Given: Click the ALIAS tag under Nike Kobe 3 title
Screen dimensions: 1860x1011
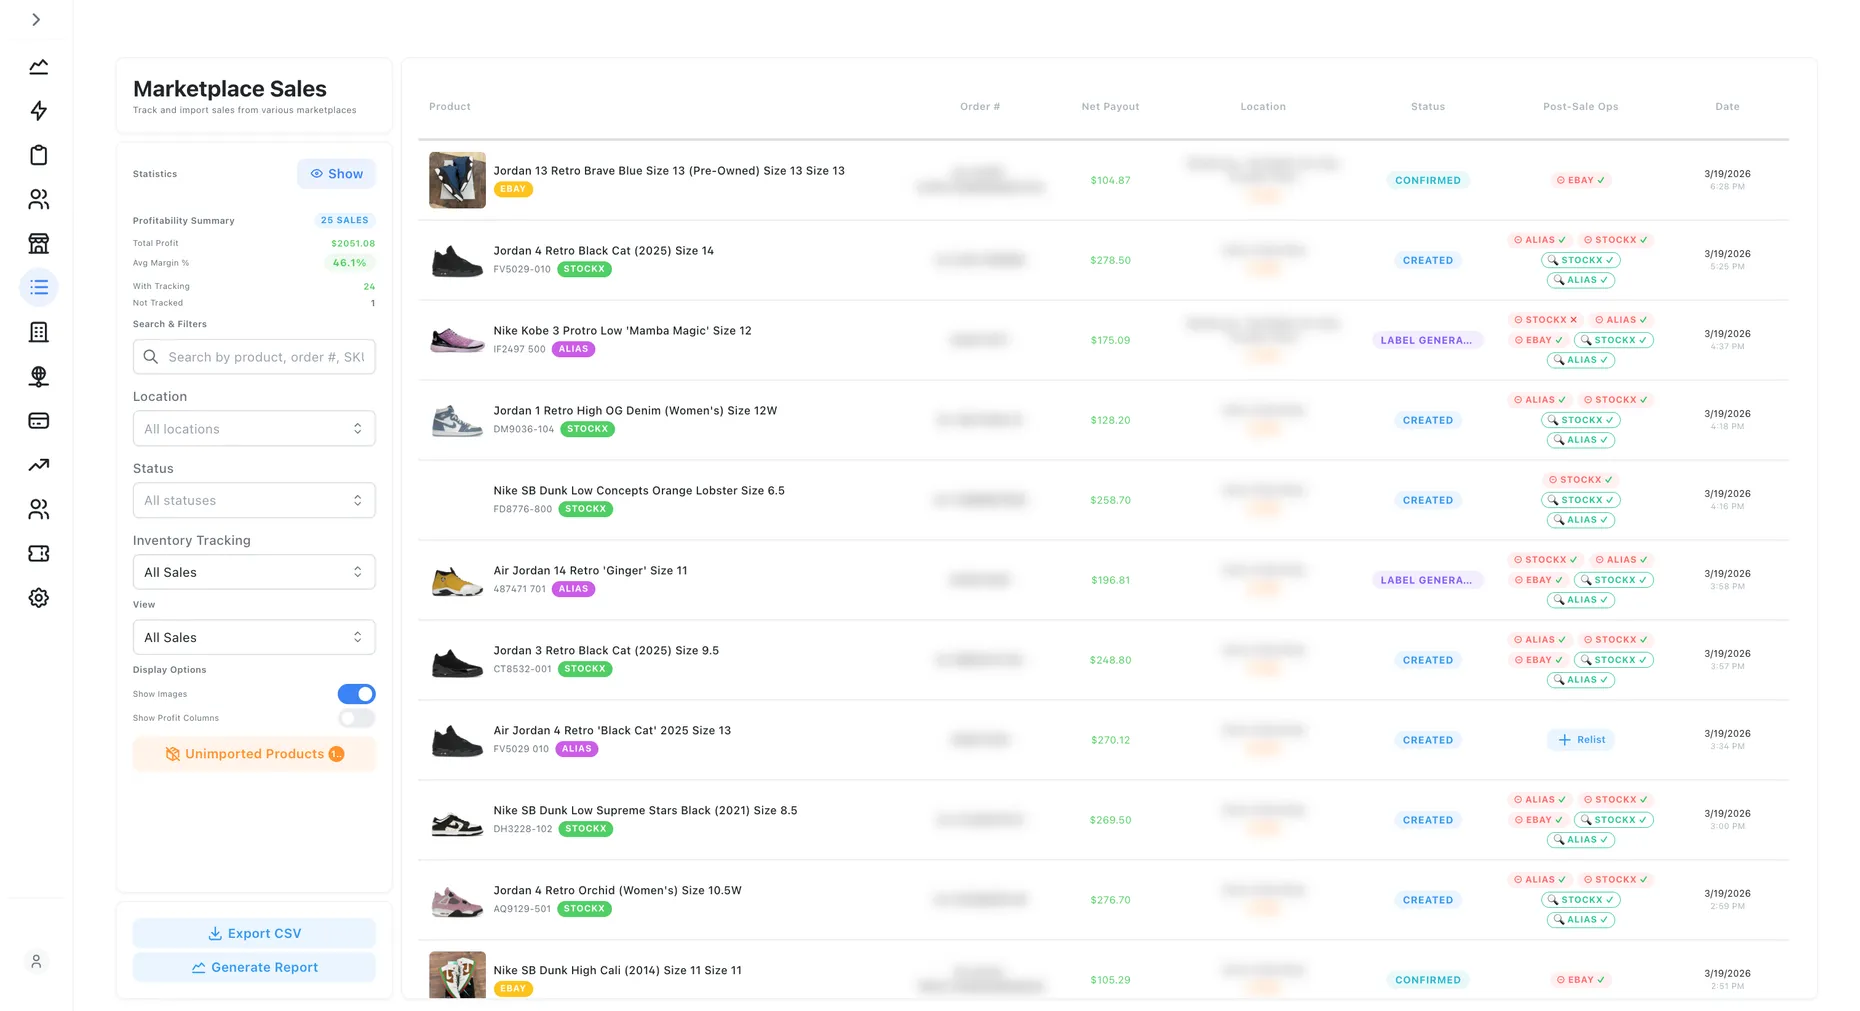Looking at the screenshot, I should tap(574, 349).
